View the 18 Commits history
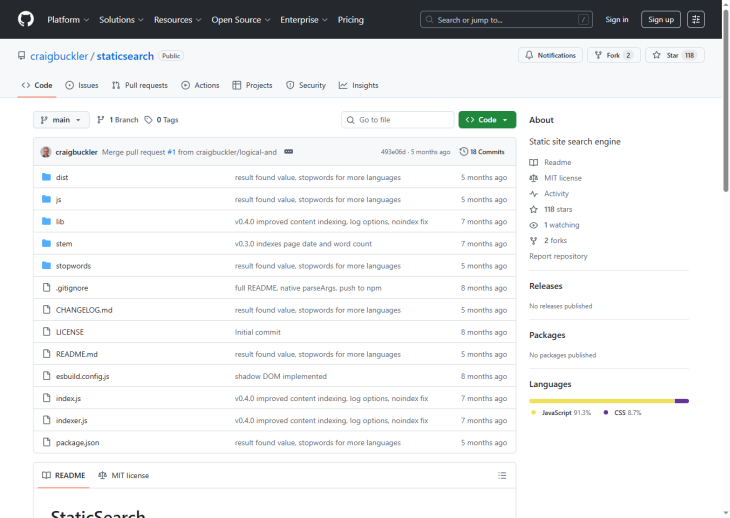Screen dimensions: 730x518 point(482,152)
